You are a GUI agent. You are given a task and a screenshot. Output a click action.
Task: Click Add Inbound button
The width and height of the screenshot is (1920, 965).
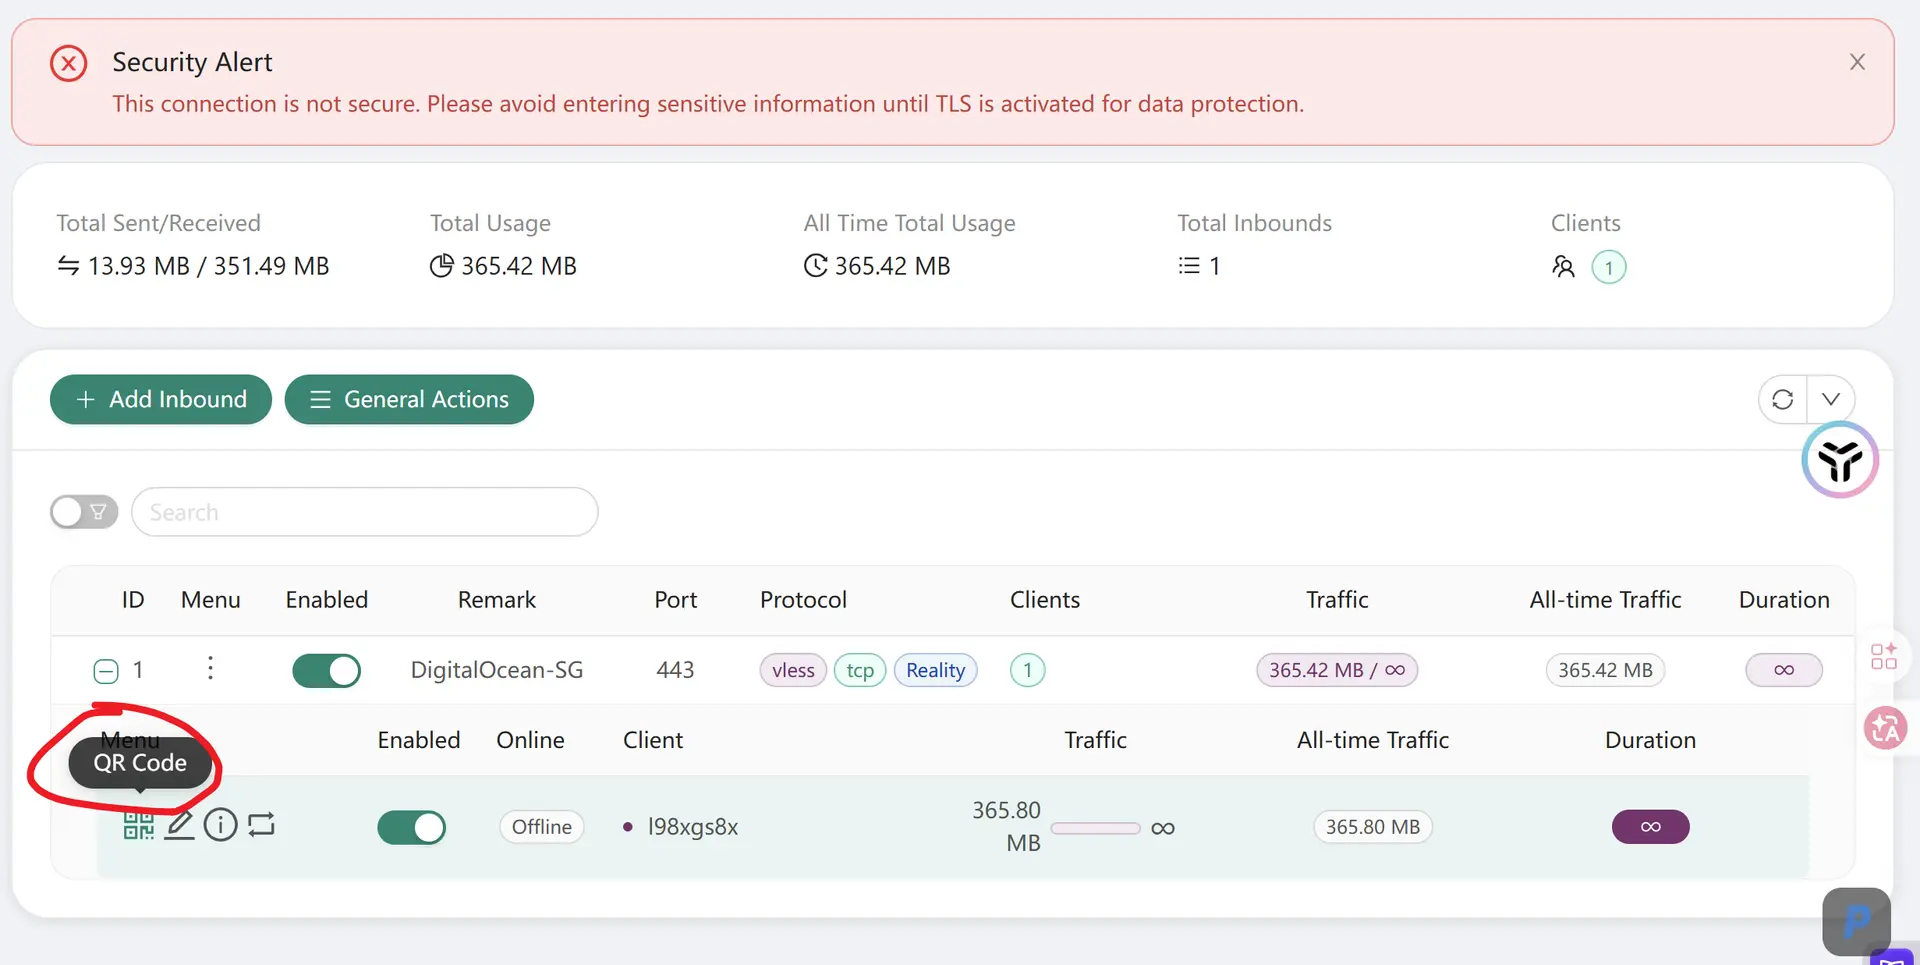coord(161,399)
